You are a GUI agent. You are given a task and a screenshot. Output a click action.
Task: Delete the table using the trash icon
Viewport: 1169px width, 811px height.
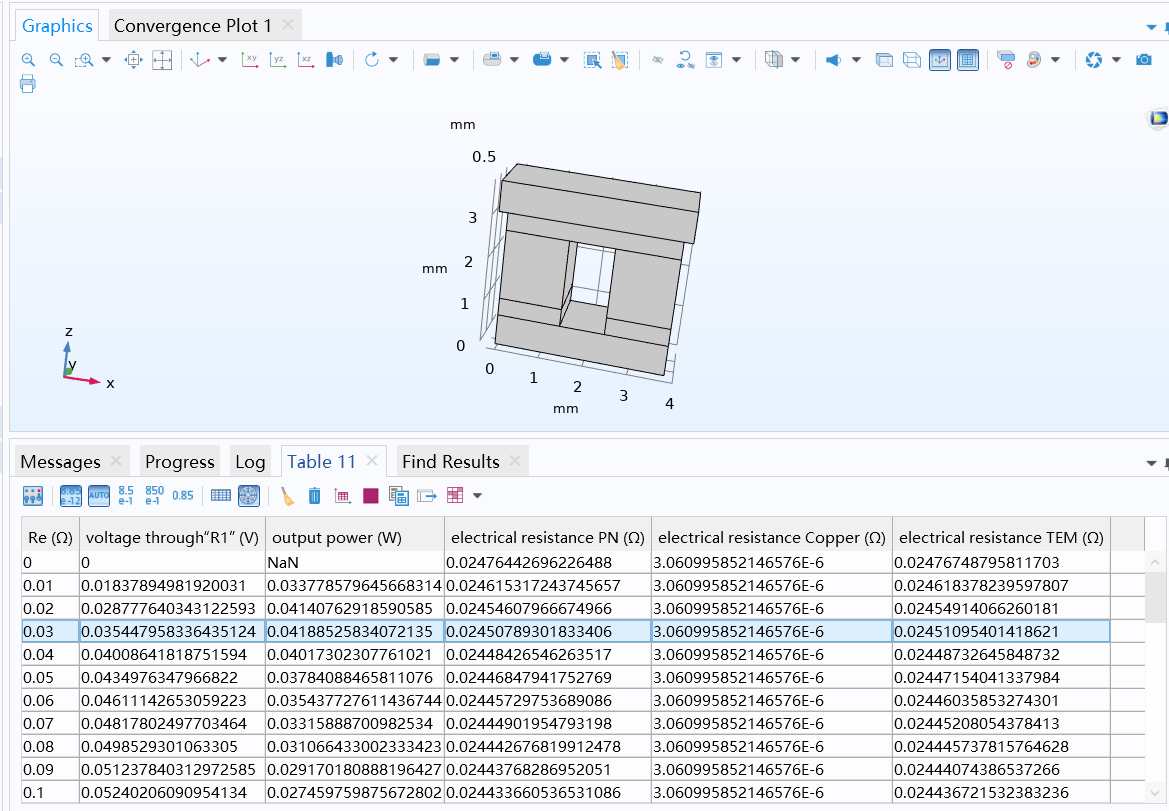pyautogui.click(x=314, y=495)
